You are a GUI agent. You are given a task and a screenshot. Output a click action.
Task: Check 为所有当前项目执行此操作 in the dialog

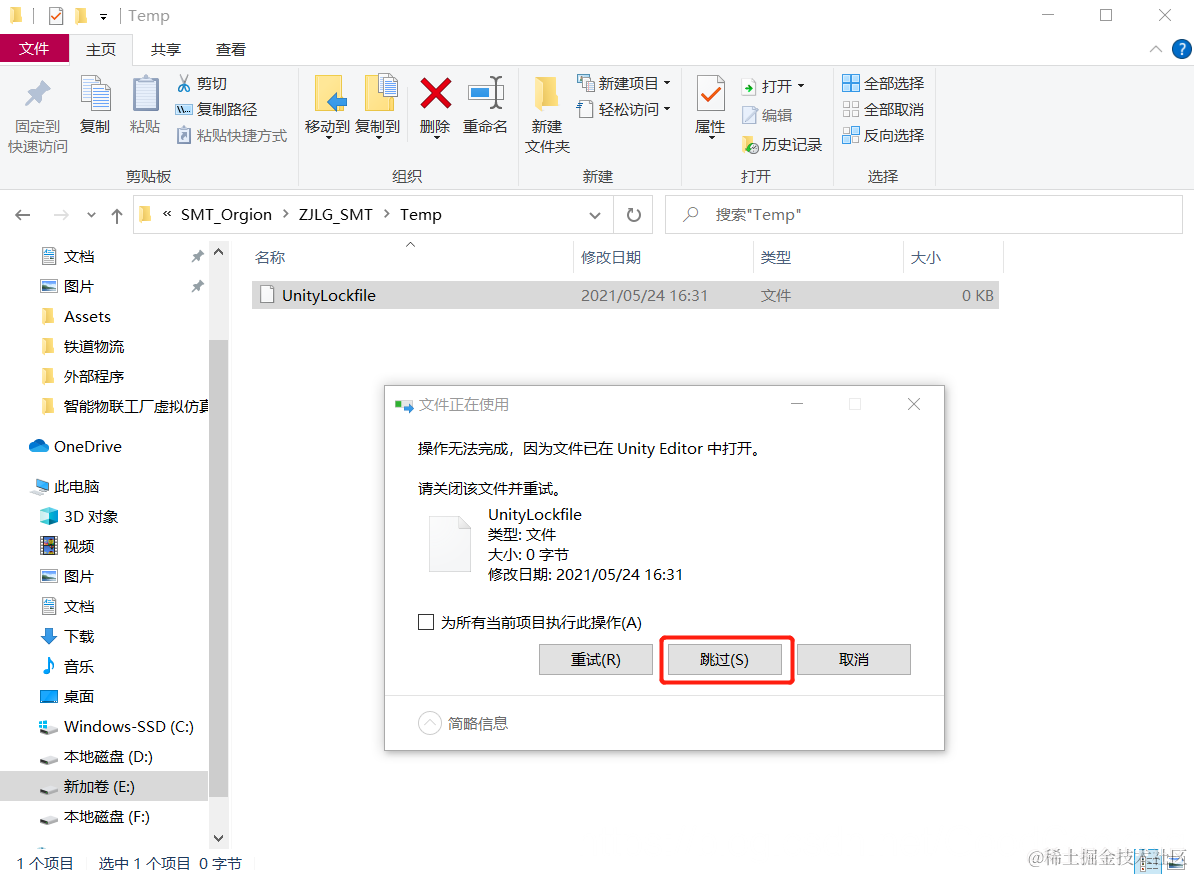[x=425, y=621]
